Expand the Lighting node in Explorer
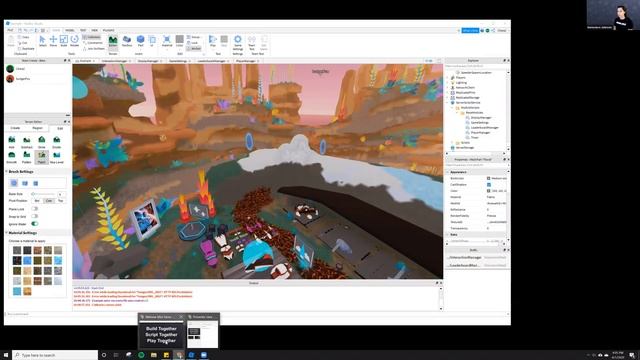640x360 pixels. 448,82
